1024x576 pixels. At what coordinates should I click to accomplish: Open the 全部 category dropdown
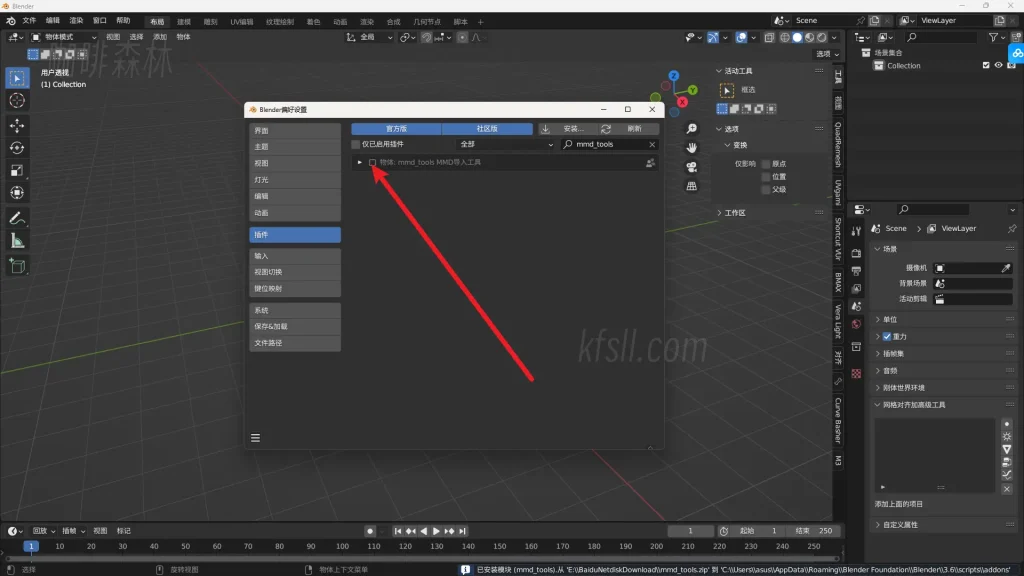(505, 144)
